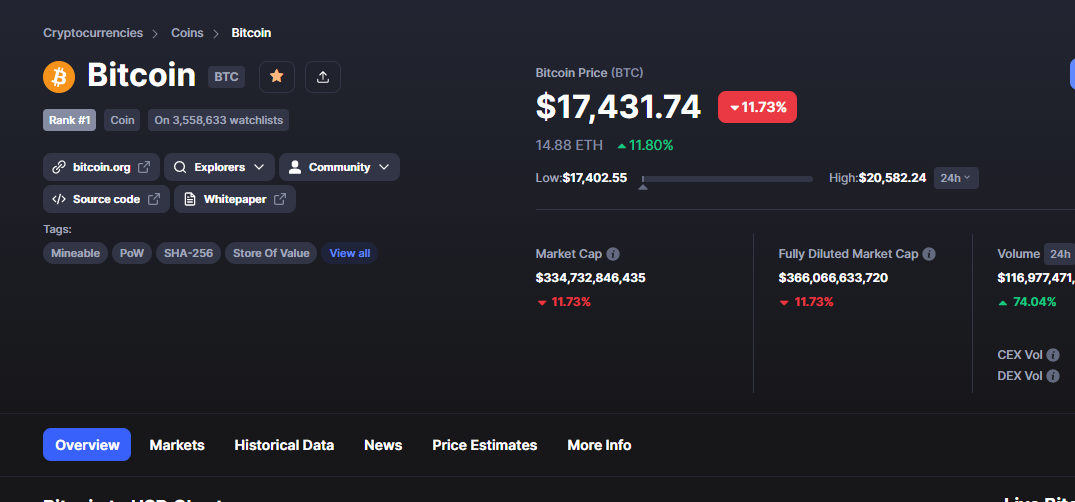Open the Volume 24h period selector
This screenshot has height=502, width=1075.
pyautogui.click(x=1059, y=254)
